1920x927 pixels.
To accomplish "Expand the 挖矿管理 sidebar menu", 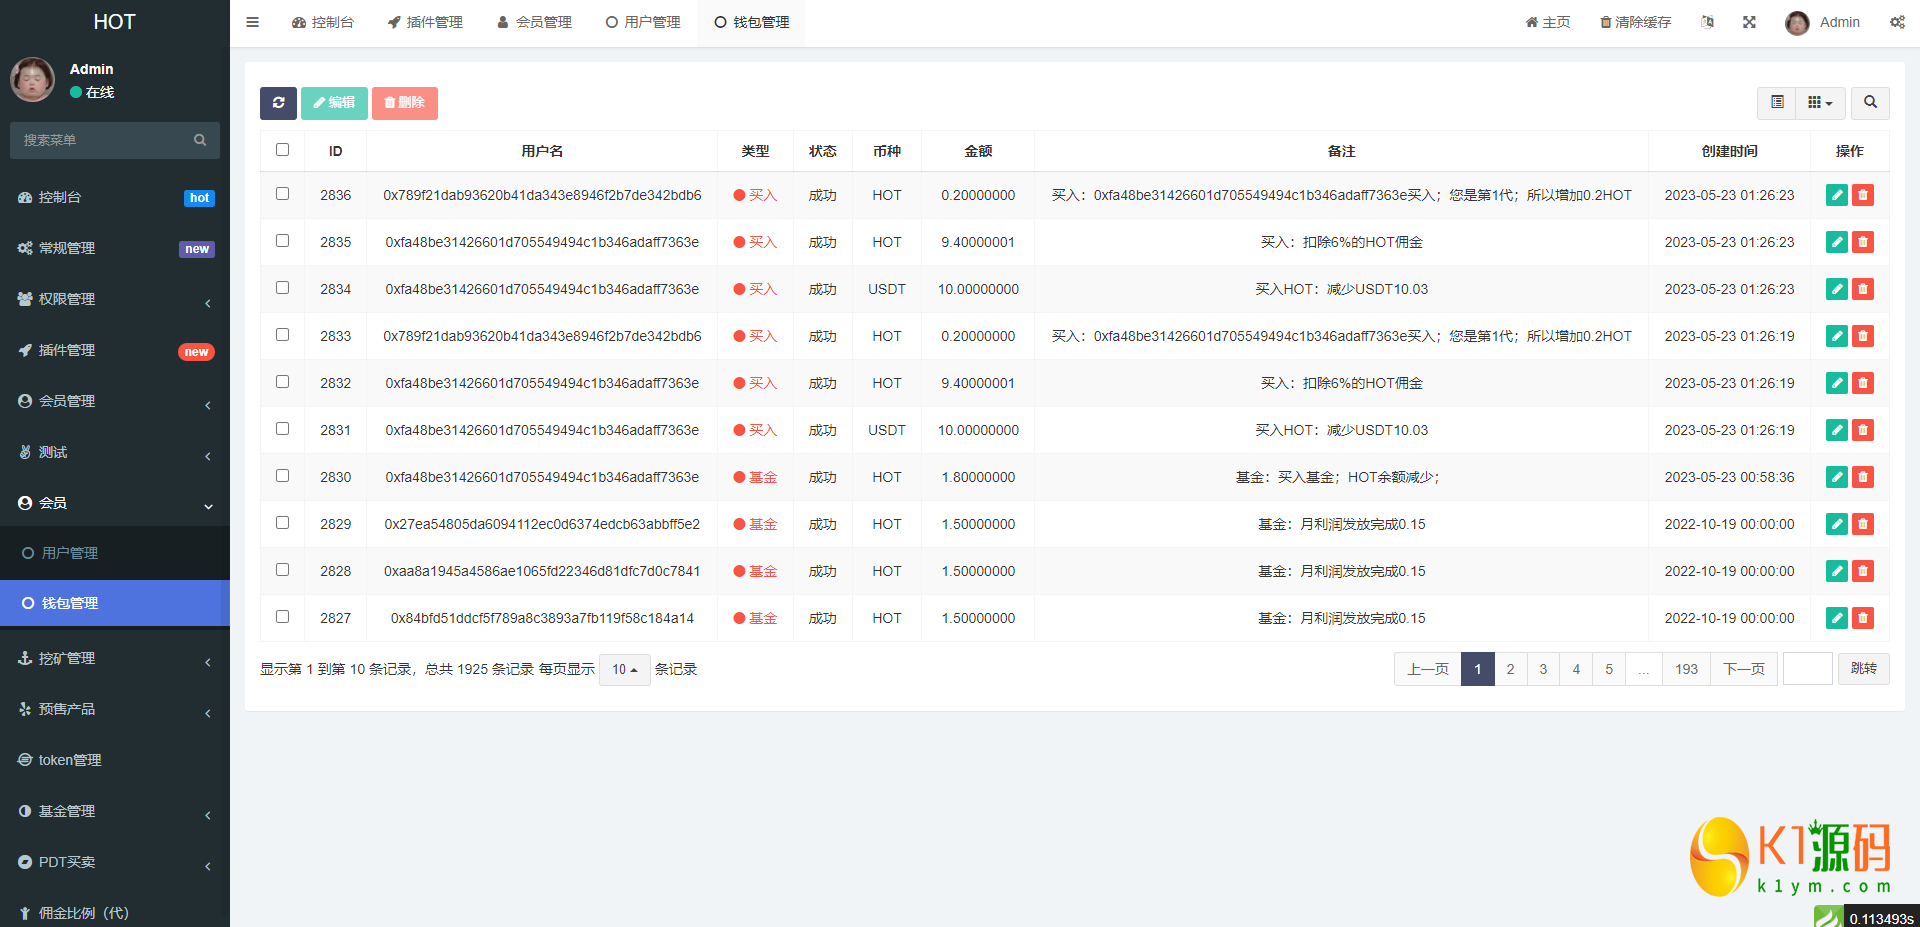I will coord(115,658).
